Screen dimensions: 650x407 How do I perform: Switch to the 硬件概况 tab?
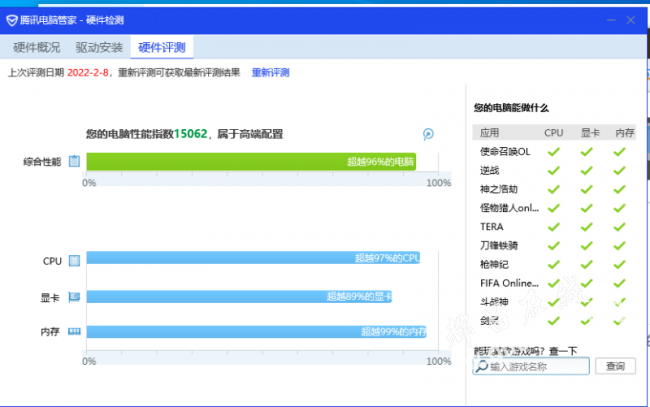click(x=36, y=47)
